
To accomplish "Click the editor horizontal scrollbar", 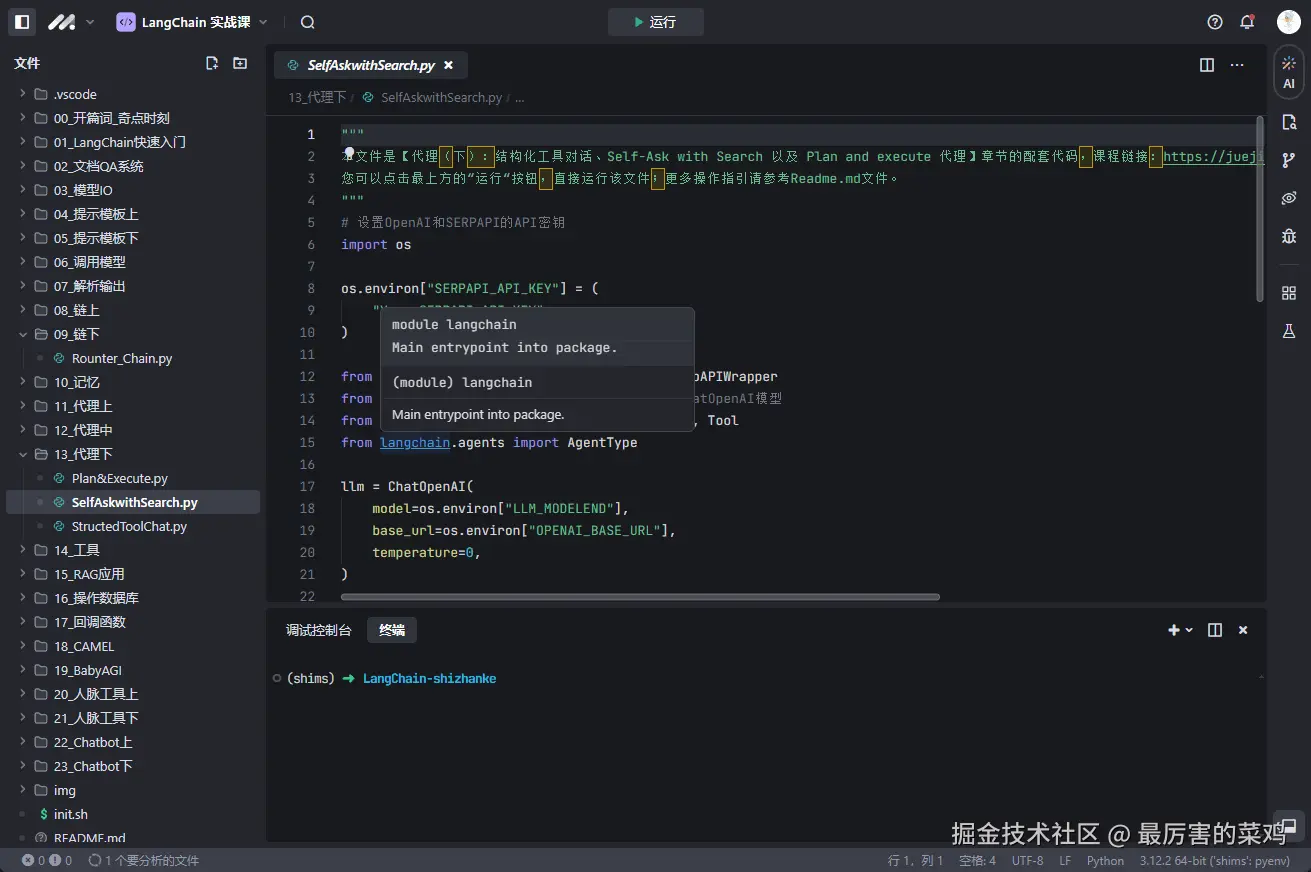I will [640, 597].
